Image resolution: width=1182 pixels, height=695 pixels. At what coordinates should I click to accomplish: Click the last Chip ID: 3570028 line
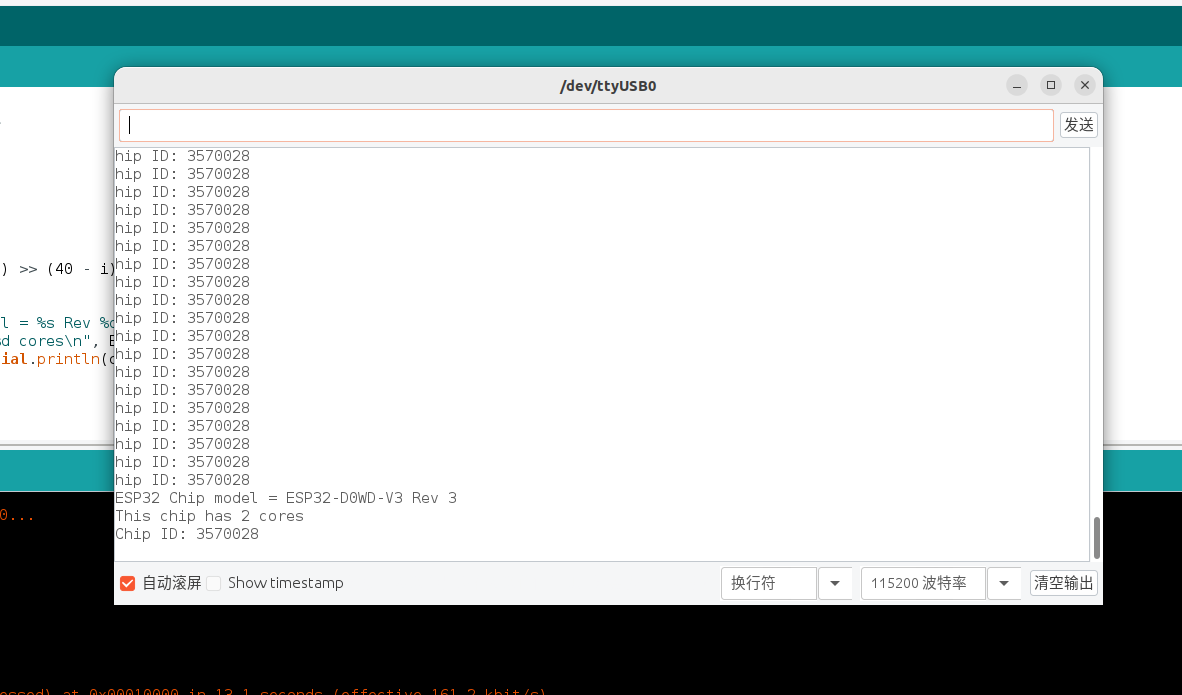[187, 534]
